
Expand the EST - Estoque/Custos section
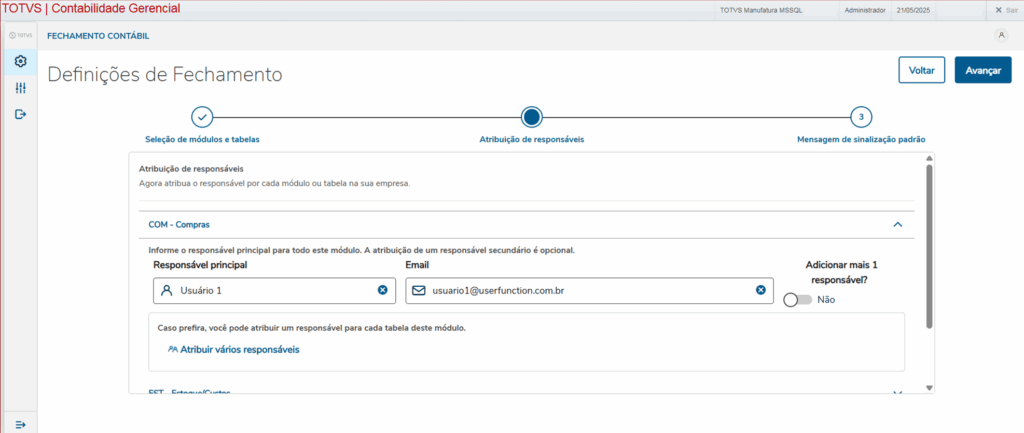tap(897, 393)
